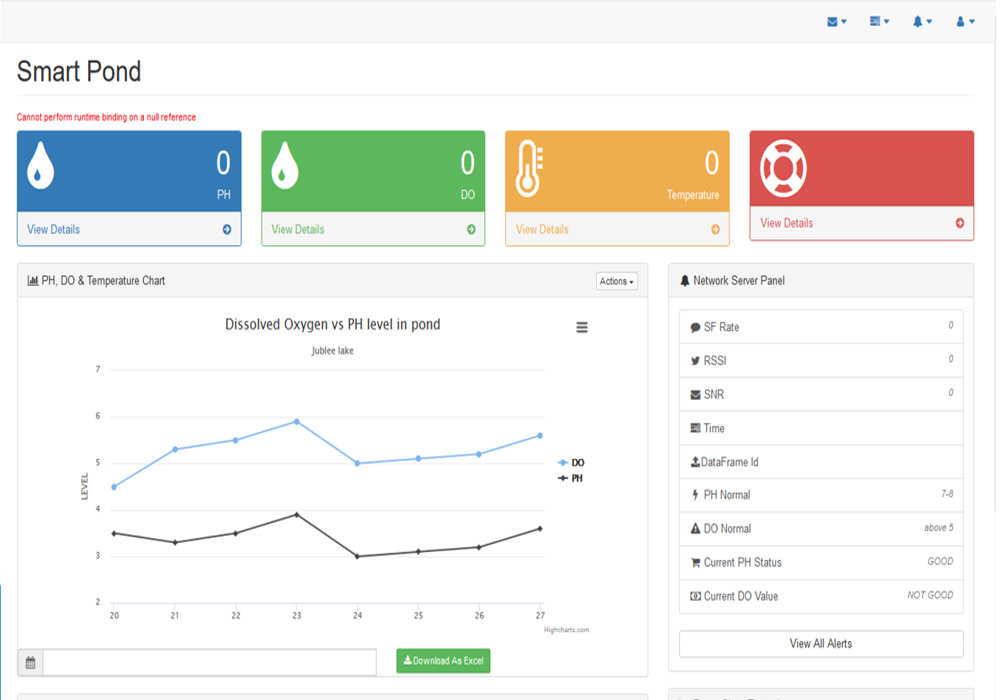
Task: Open View Details link on Temperature card
Action: (x=542, y=229)
